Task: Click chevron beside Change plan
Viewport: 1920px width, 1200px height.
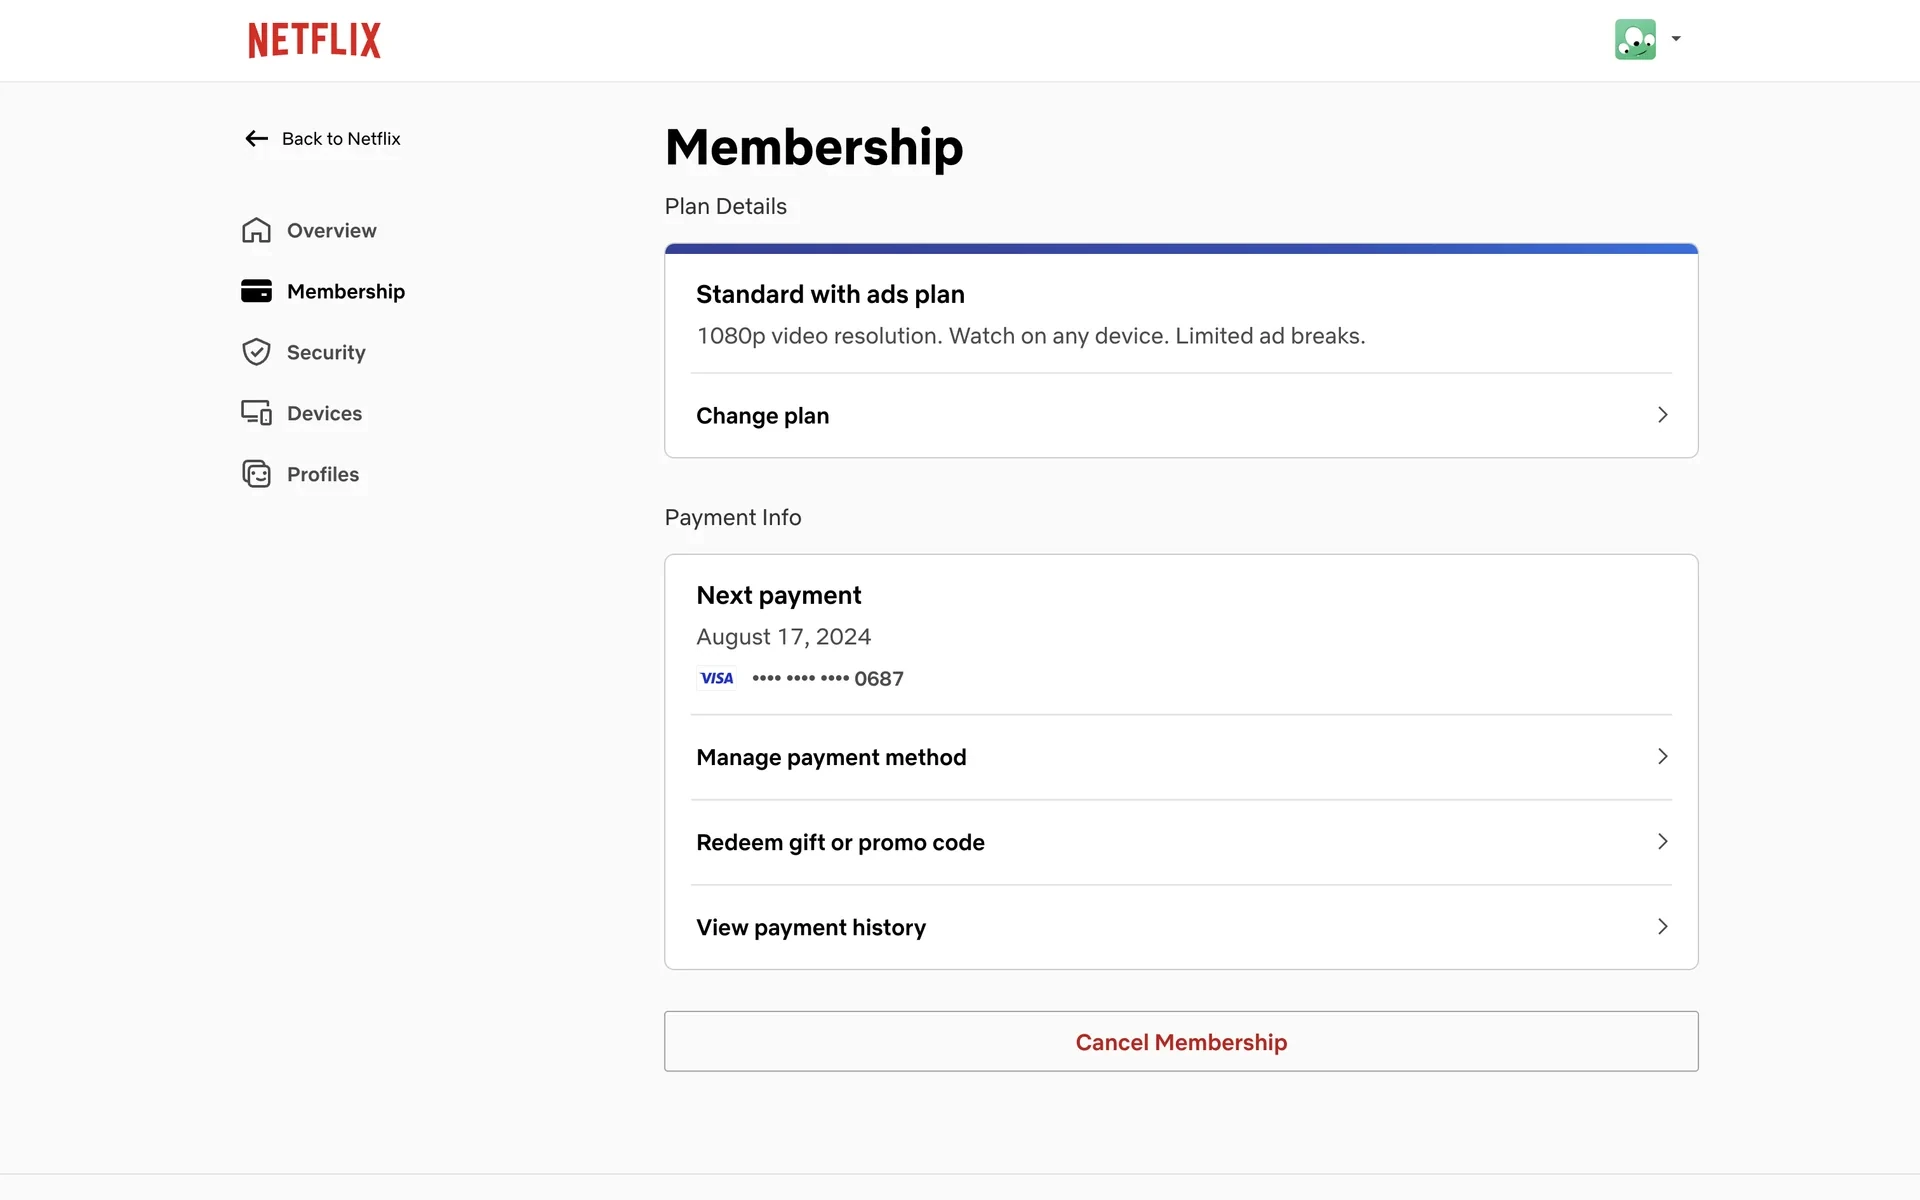Action: pos(1662,415)
